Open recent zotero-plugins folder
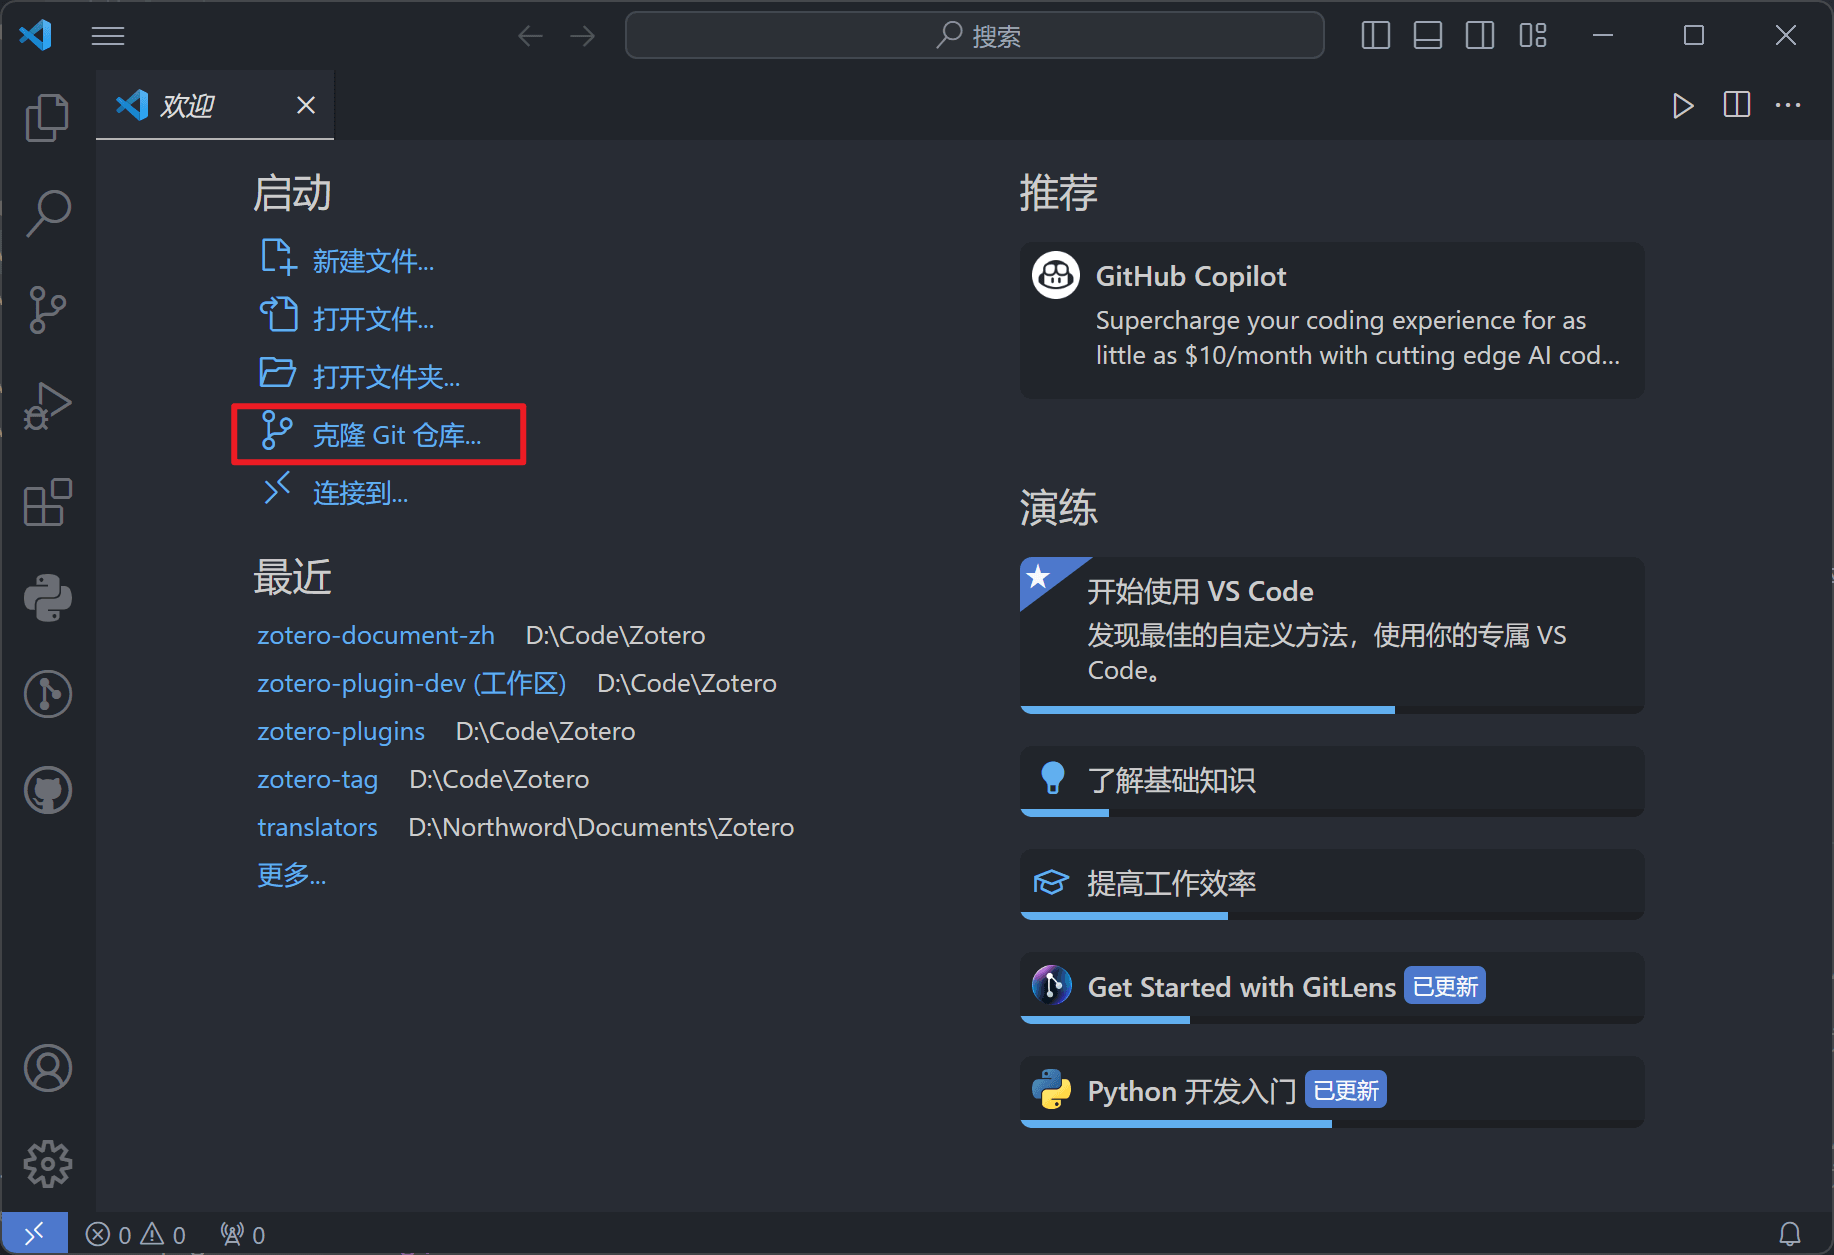This screenshot has height=1255, width=1834. [341, 731]
